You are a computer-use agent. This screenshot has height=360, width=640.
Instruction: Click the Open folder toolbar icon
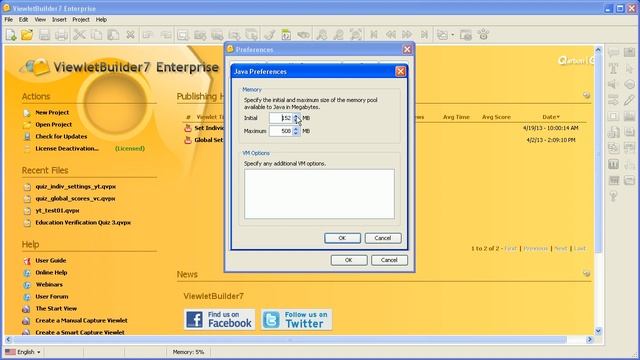pos(27,35)
